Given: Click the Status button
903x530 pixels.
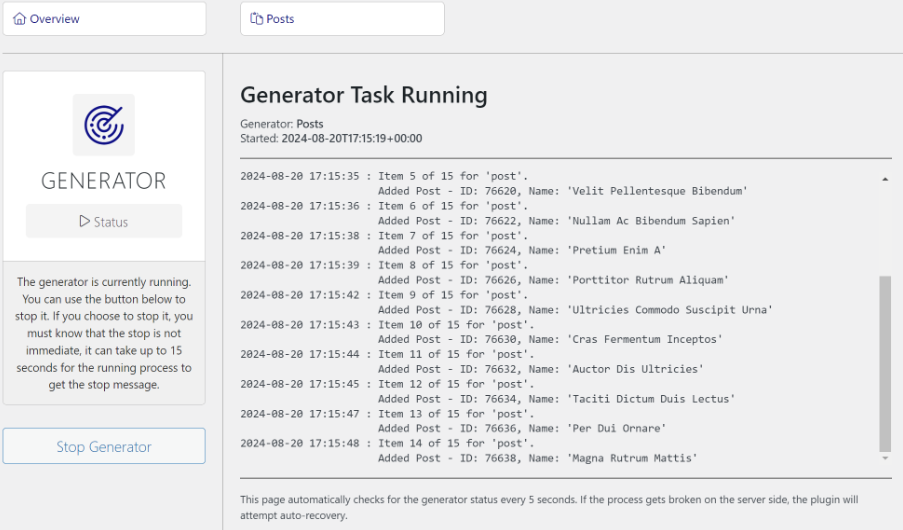Looking at the screenshot, I should [104, 221].
